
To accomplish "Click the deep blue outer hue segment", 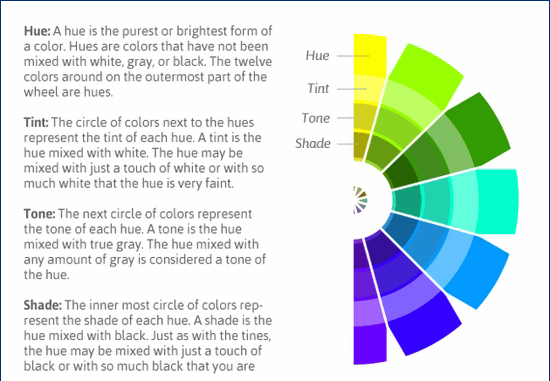I will click(x=426, y=326).
